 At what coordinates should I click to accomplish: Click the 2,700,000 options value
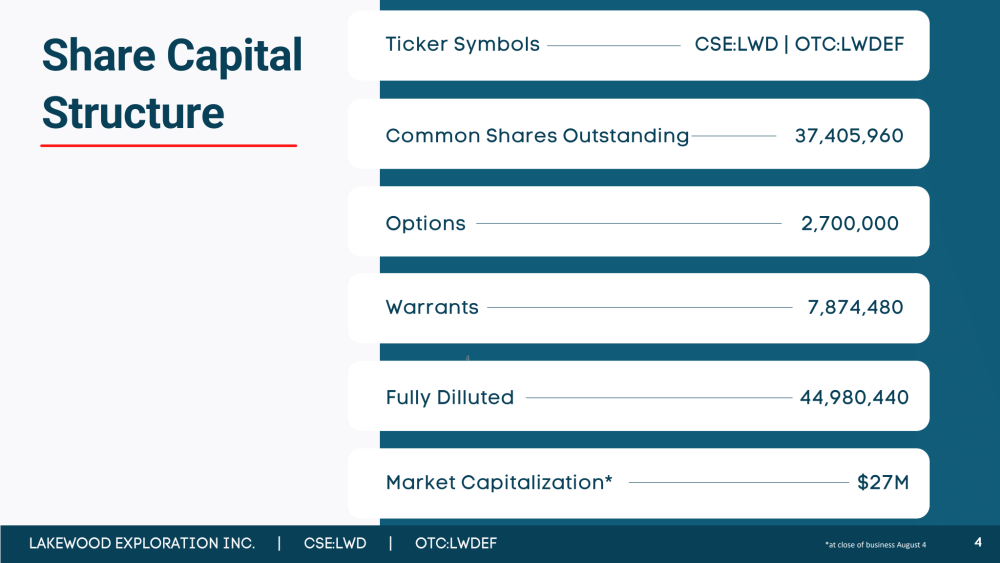pyautogui.click(x=849, y=224)
